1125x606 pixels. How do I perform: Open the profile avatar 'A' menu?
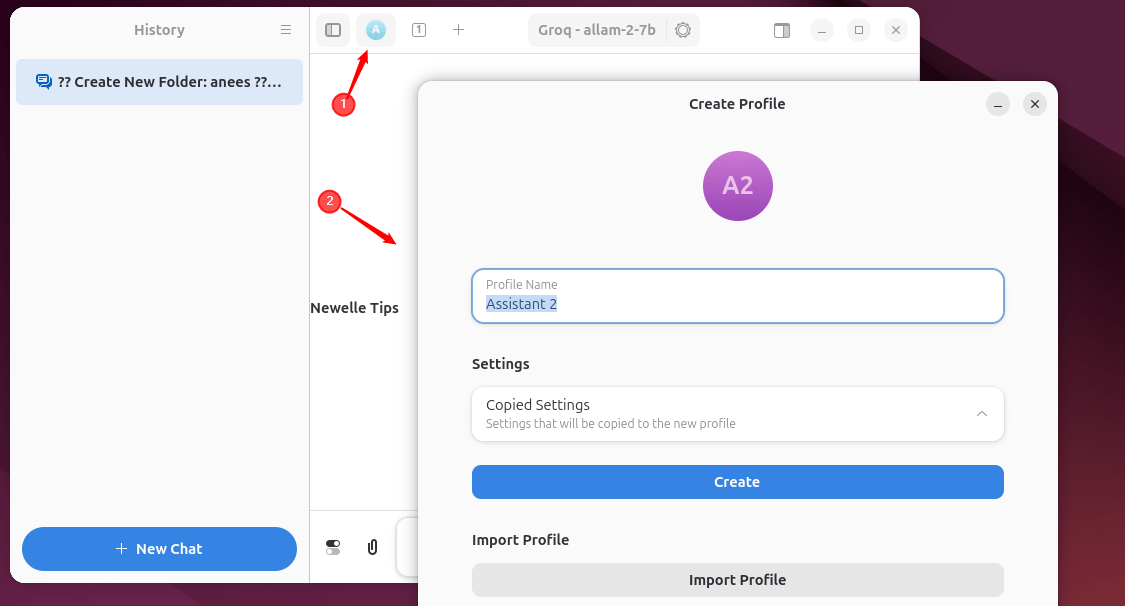point(376,30)
